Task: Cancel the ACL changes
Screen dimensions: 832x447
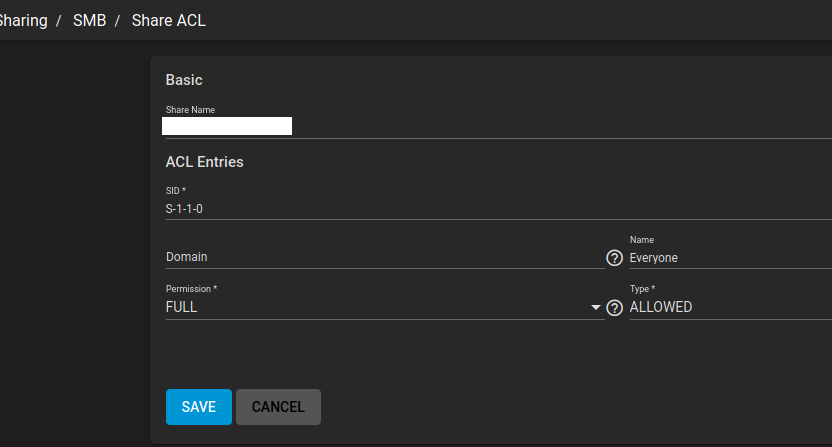Action: pyautogui.click(x=278, y=407)
